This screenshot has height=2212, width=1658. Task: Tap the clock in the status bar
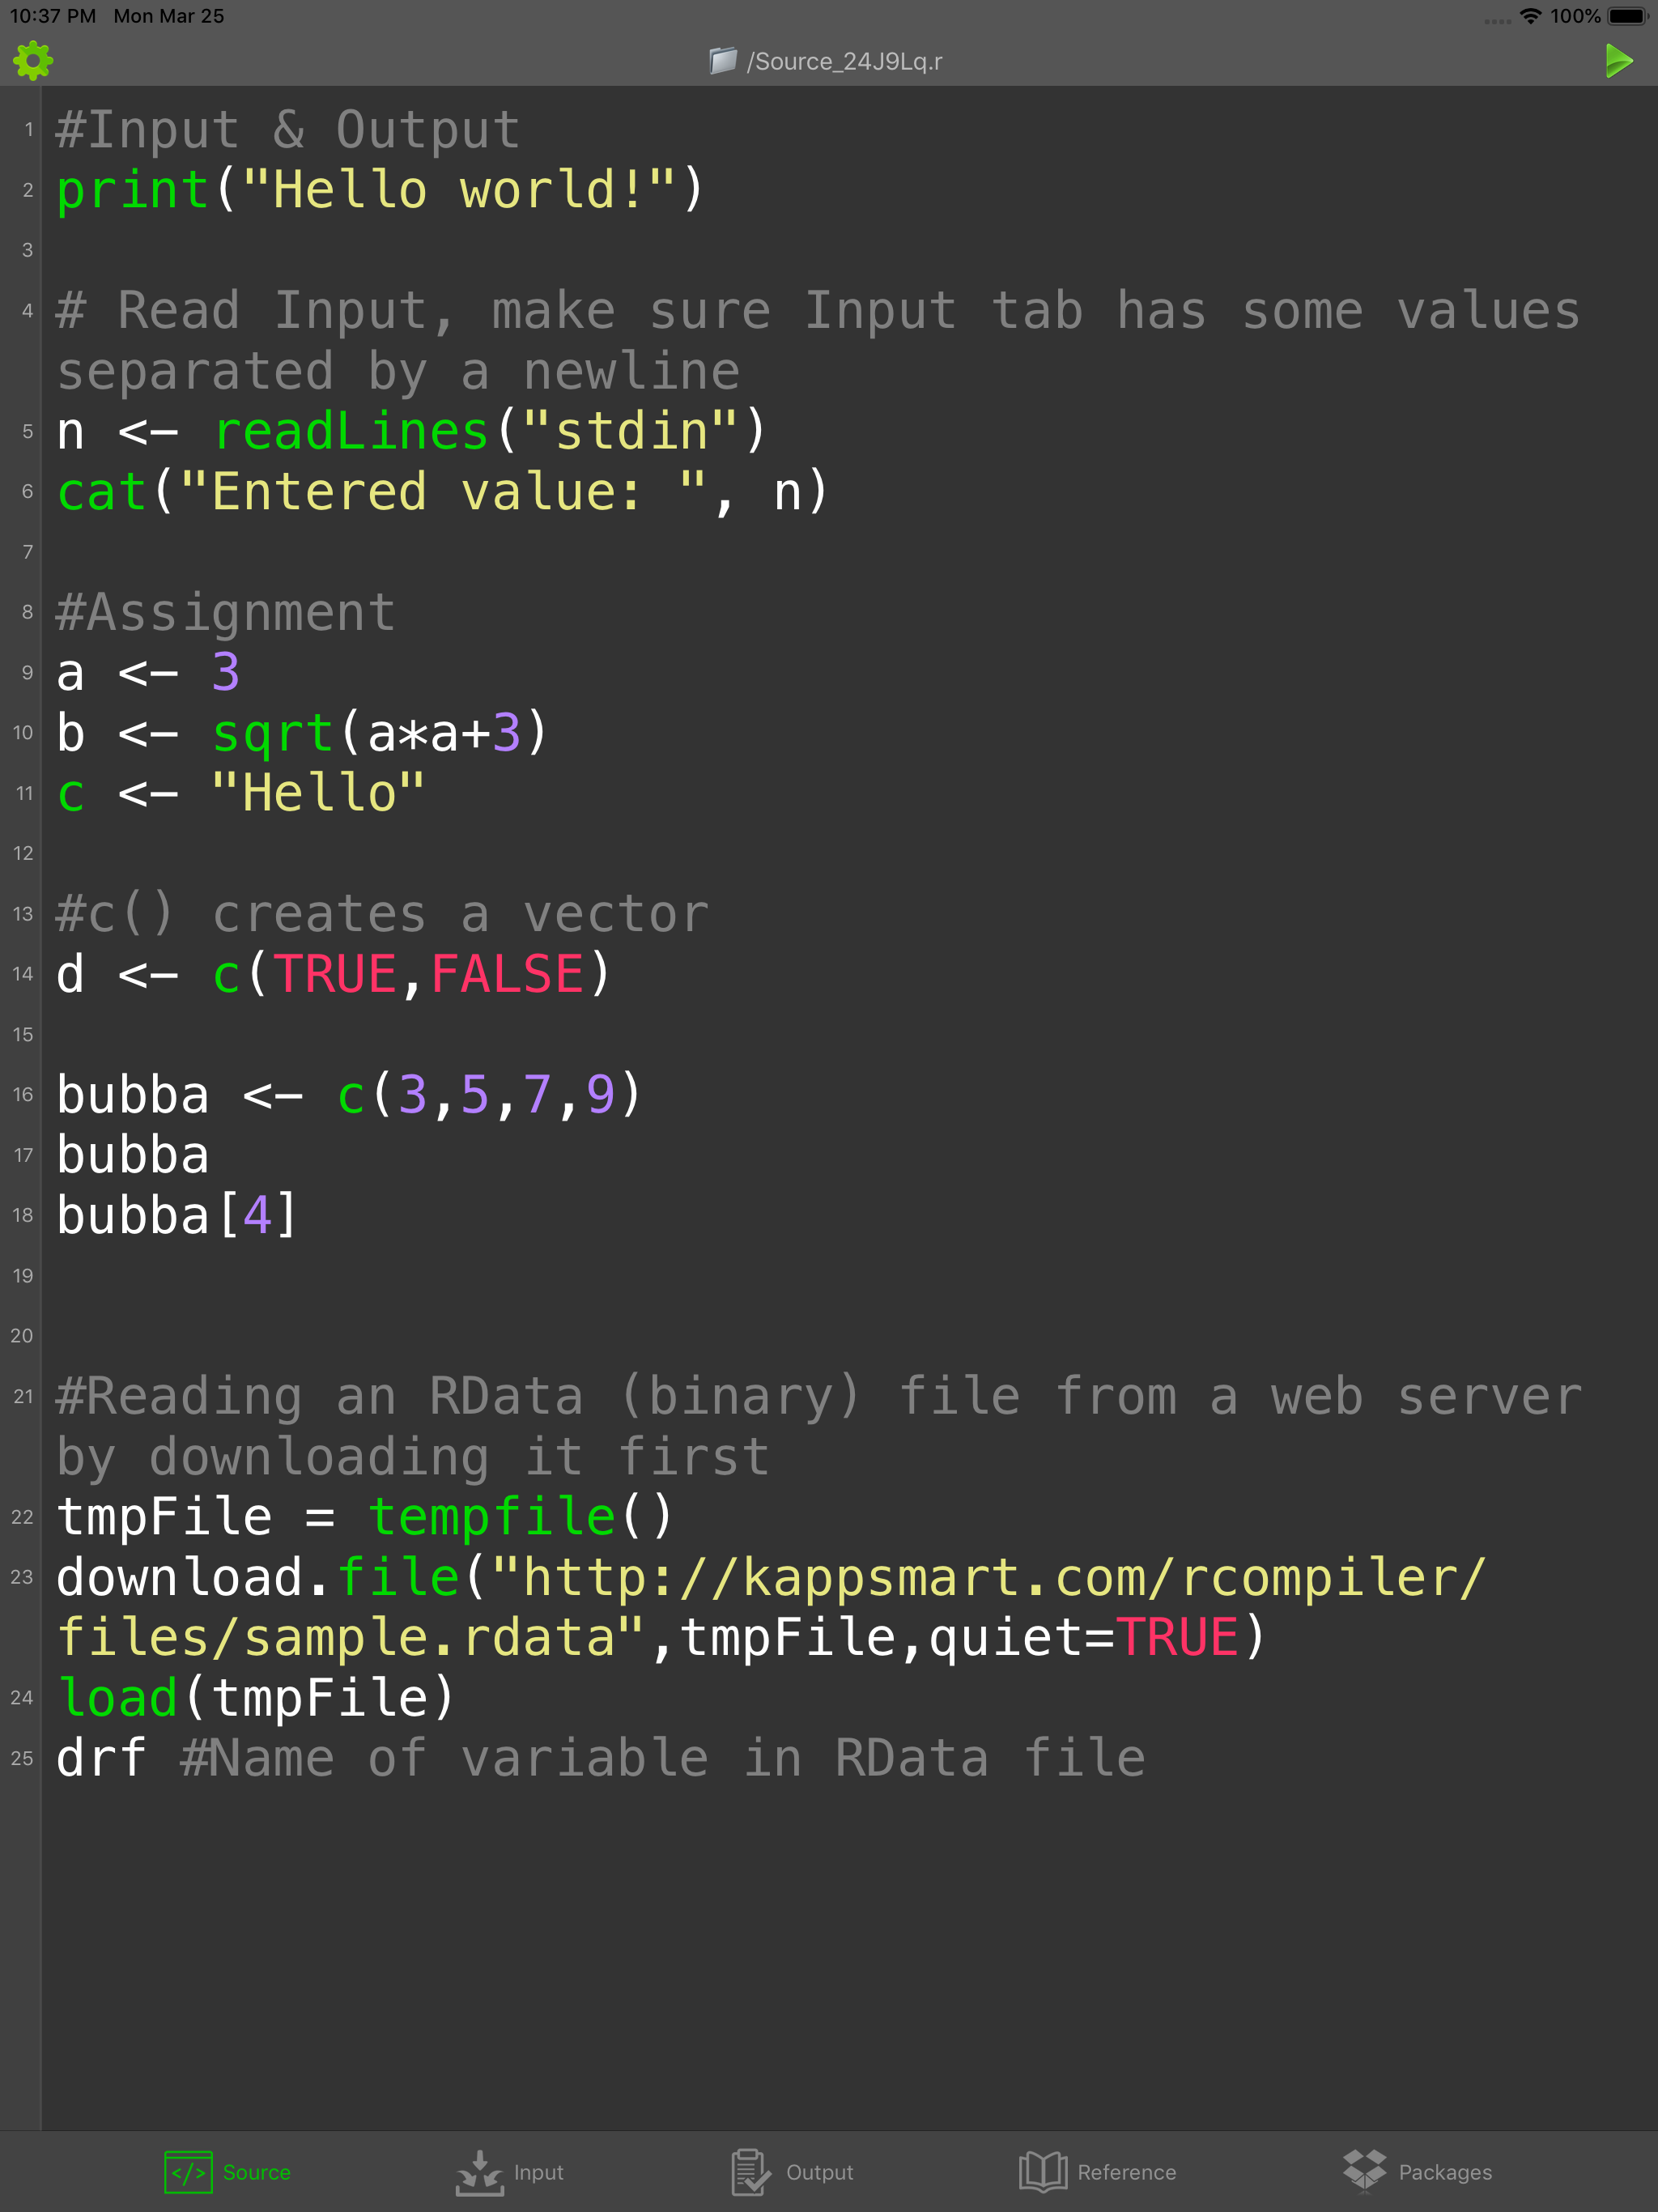click(x=55, y=16)
